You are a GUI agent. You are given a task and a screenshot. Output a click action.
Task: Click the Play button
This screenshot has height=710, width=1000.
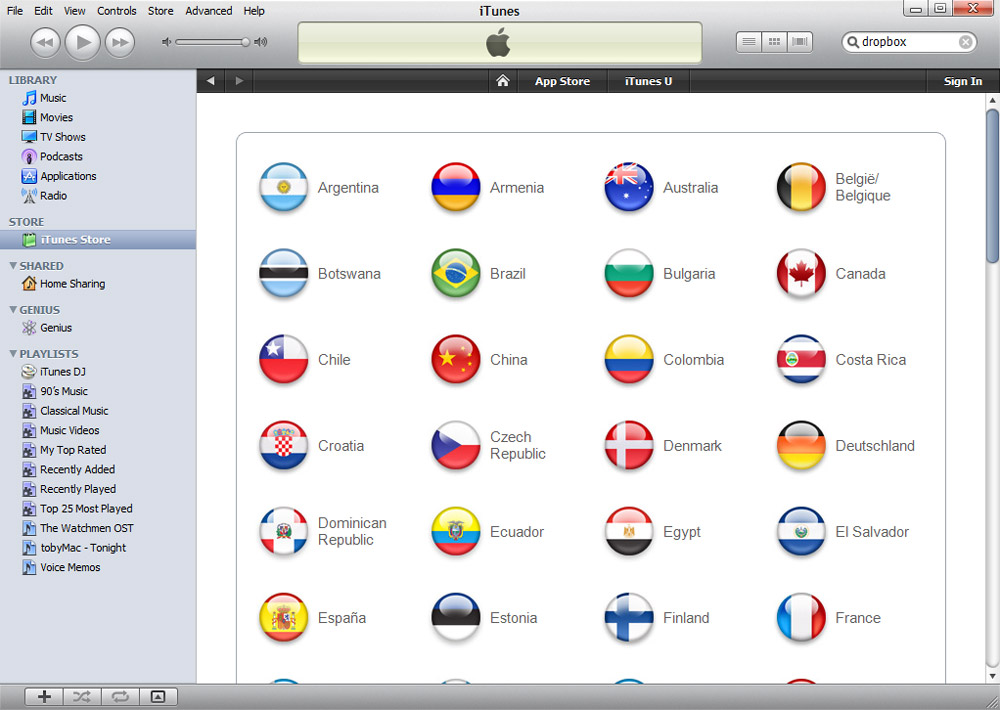click(83, 42)
